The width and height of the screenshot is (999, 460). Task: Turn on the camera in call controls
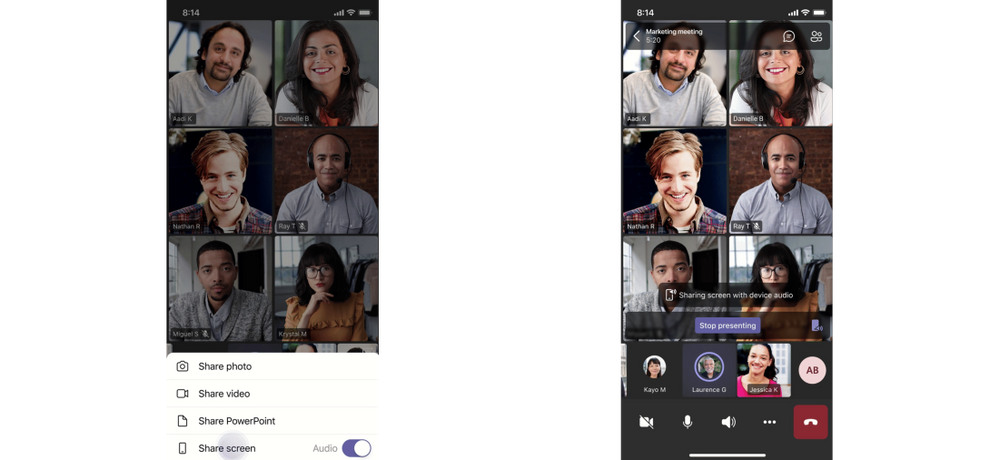646,422
